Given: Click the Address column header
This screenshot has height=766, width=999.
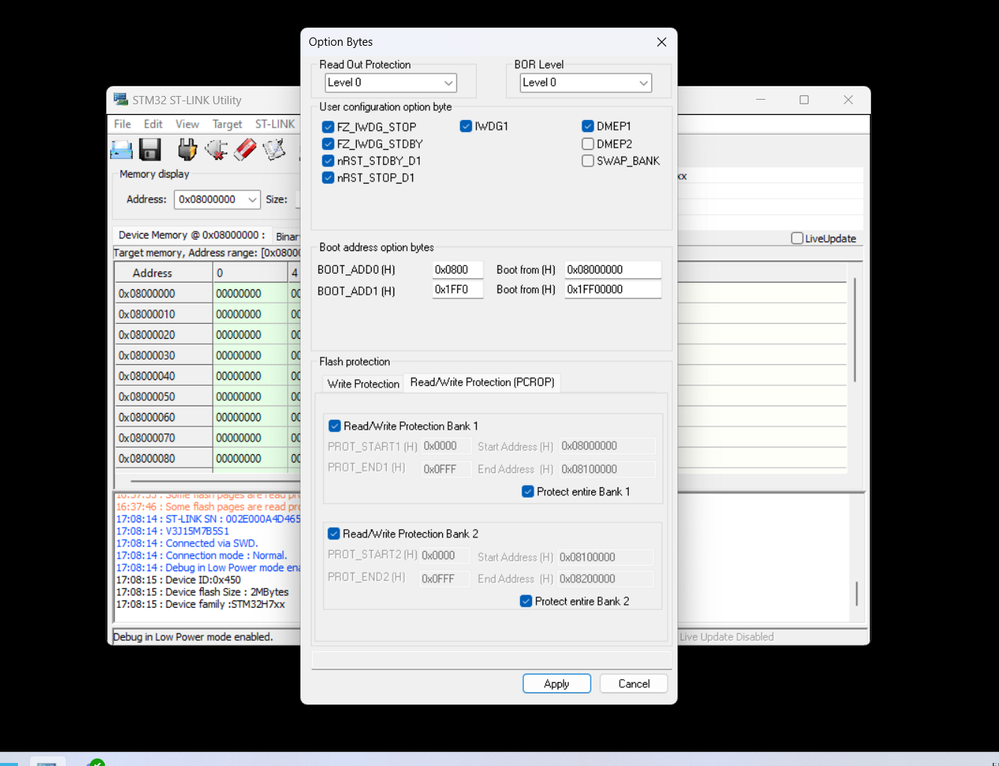Looking at the screenshot, I should [x=164, y=273].
